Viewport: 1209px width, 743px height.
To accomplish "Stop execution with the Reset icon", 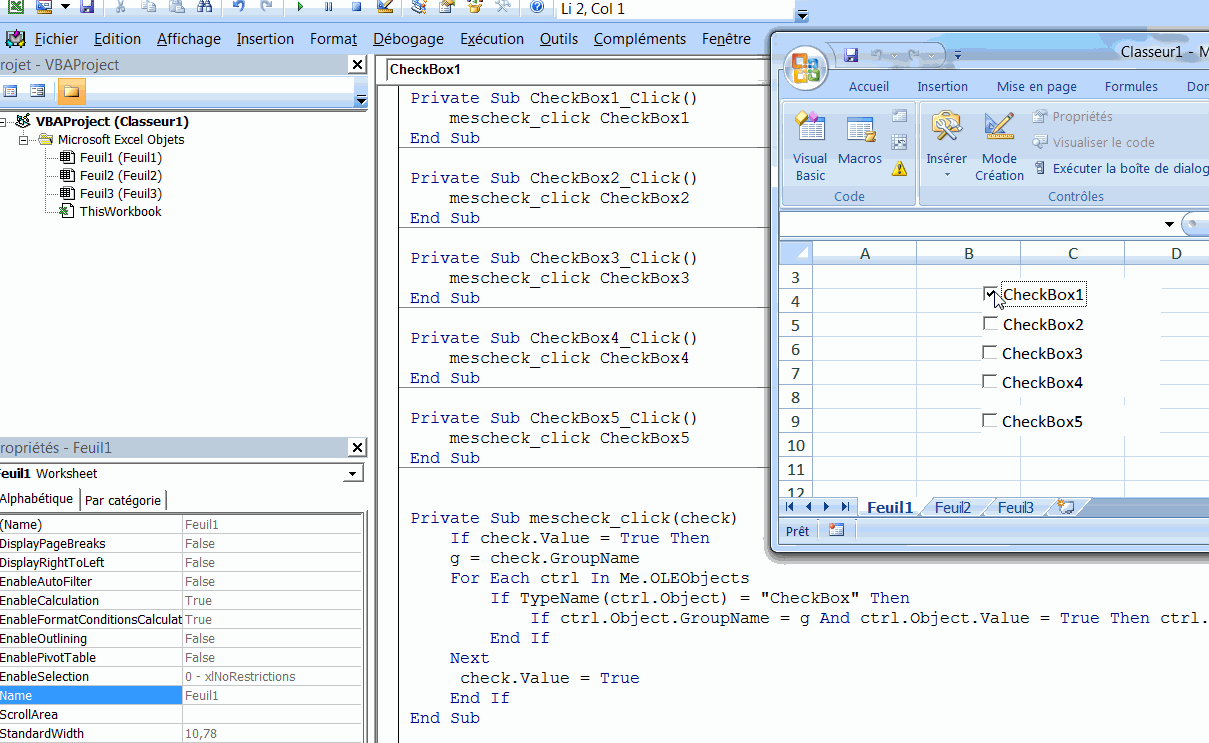I will point(356,7).
